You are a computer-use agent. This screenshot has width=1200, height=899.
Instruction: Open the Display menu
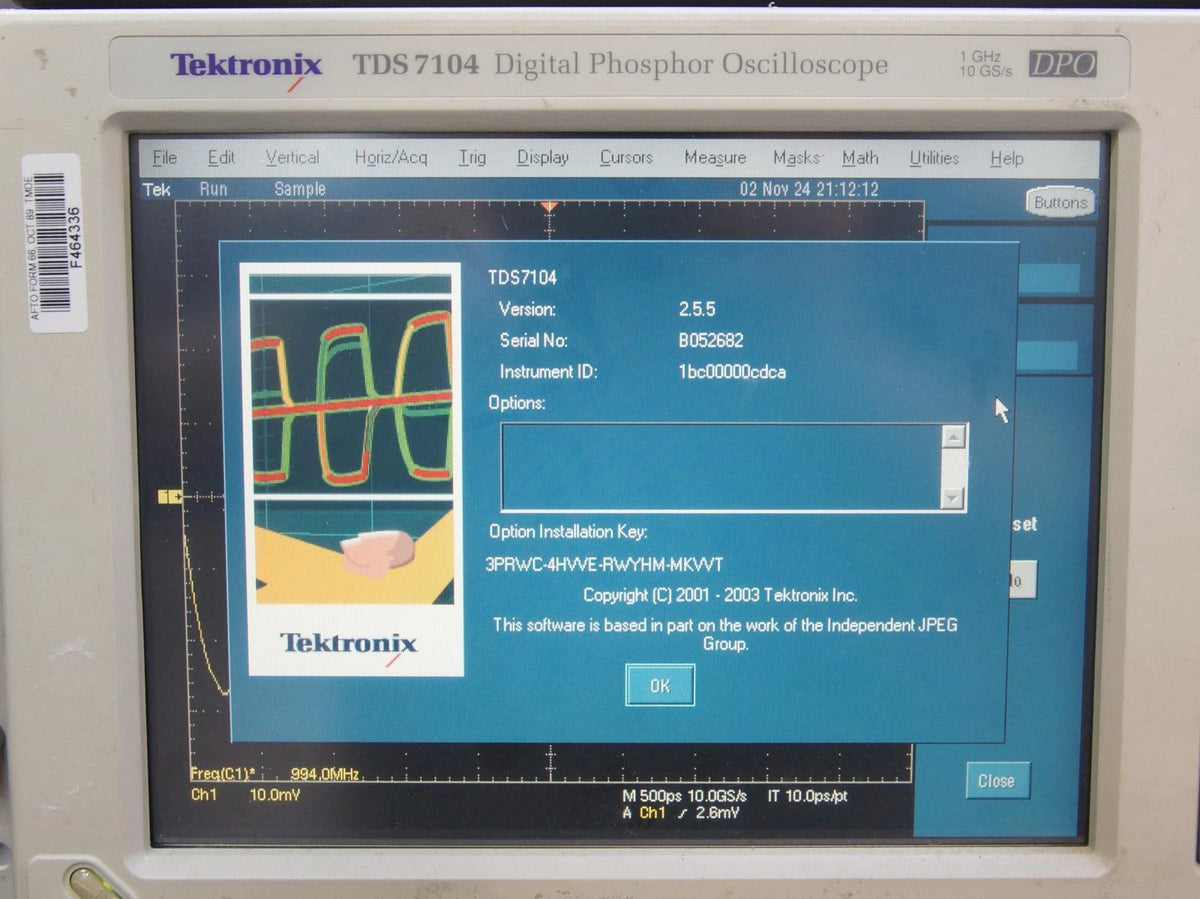(x=543, y=158)
